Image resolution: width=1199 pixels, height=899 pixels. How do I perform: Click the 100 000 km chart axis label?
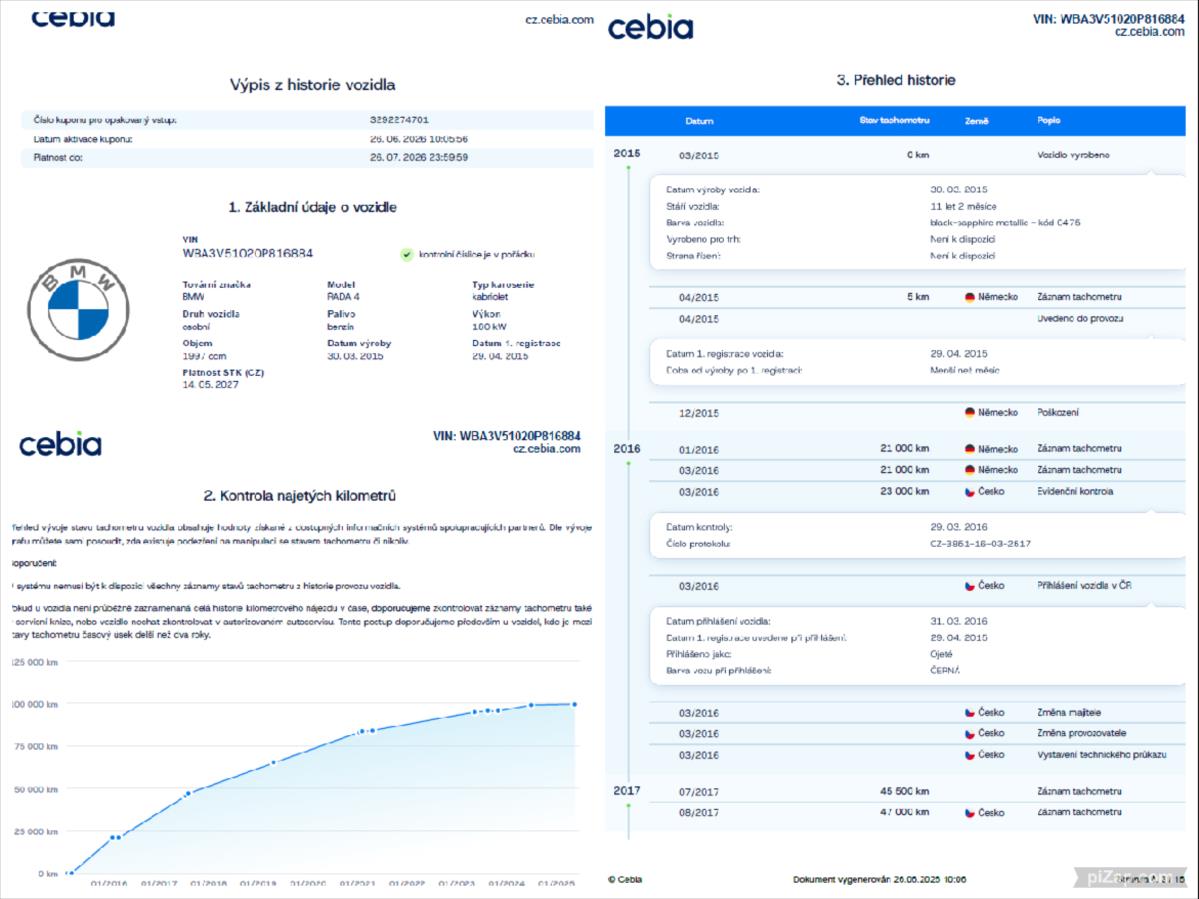(34, 704)
